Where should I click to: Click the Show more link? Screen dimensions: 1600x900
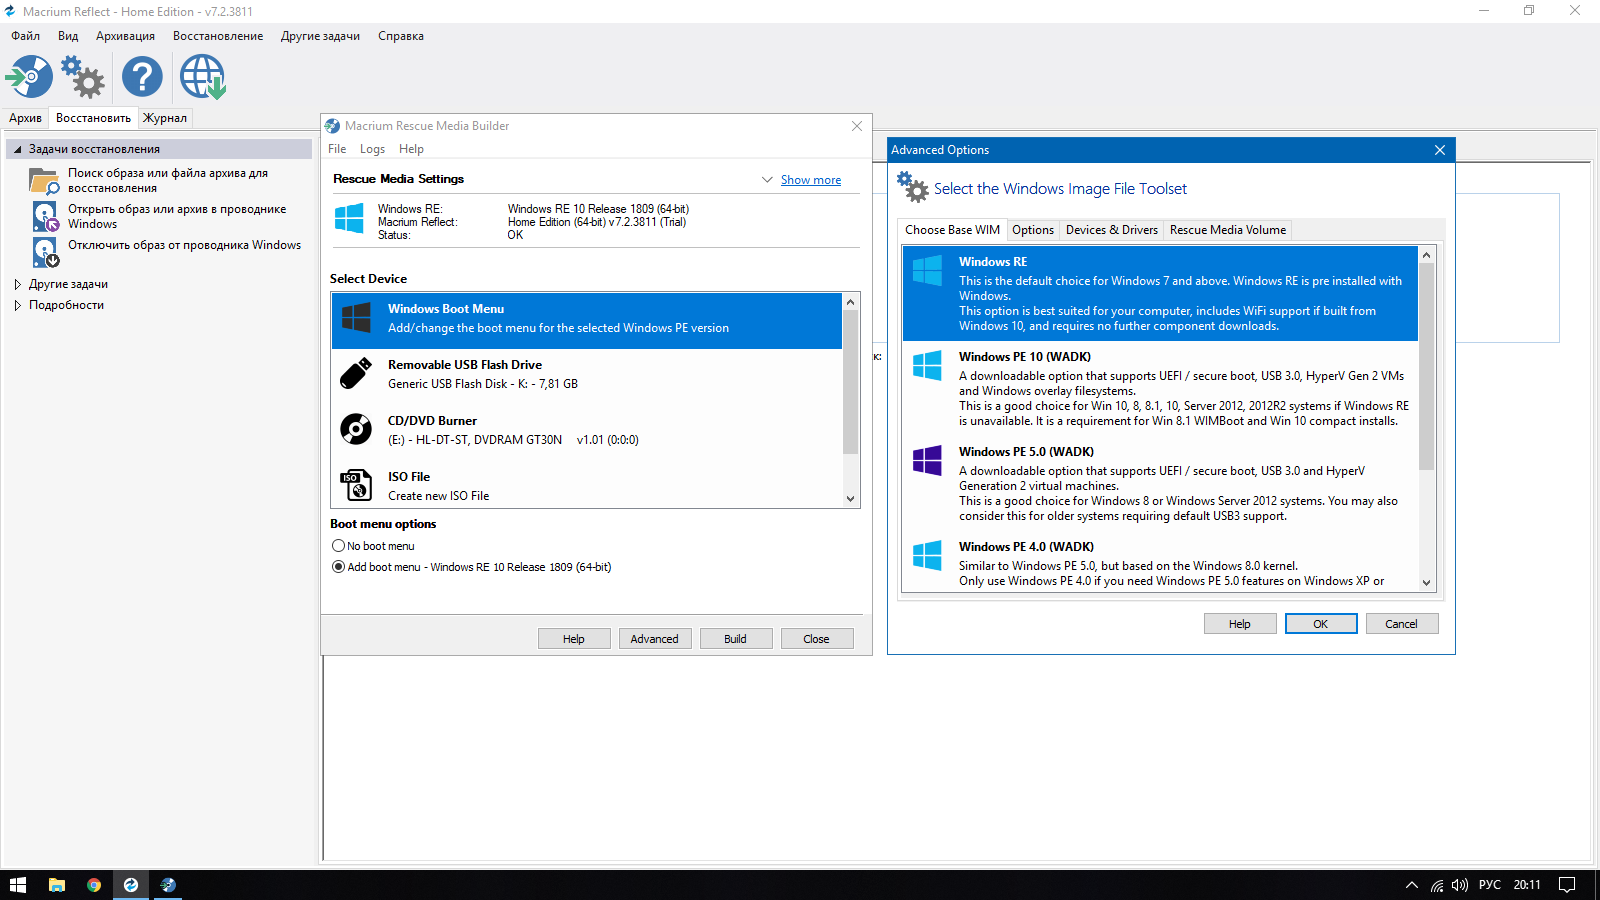tap(810, 180)
